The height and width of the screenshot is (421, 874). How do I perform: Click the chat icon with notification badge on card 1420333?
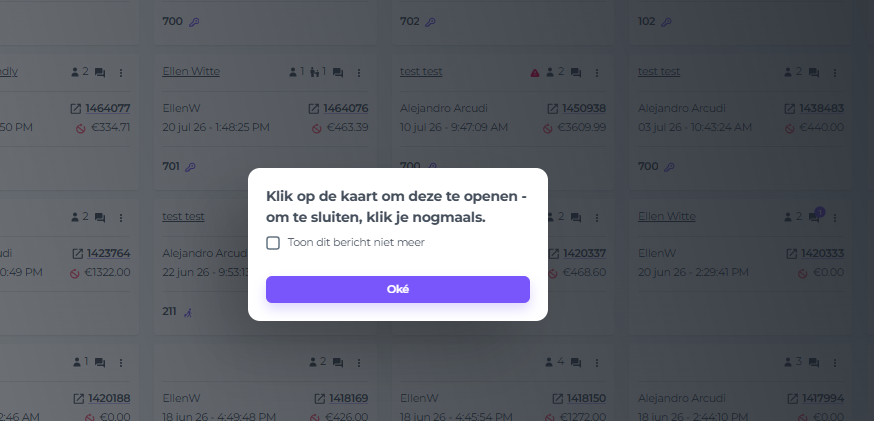814,217
